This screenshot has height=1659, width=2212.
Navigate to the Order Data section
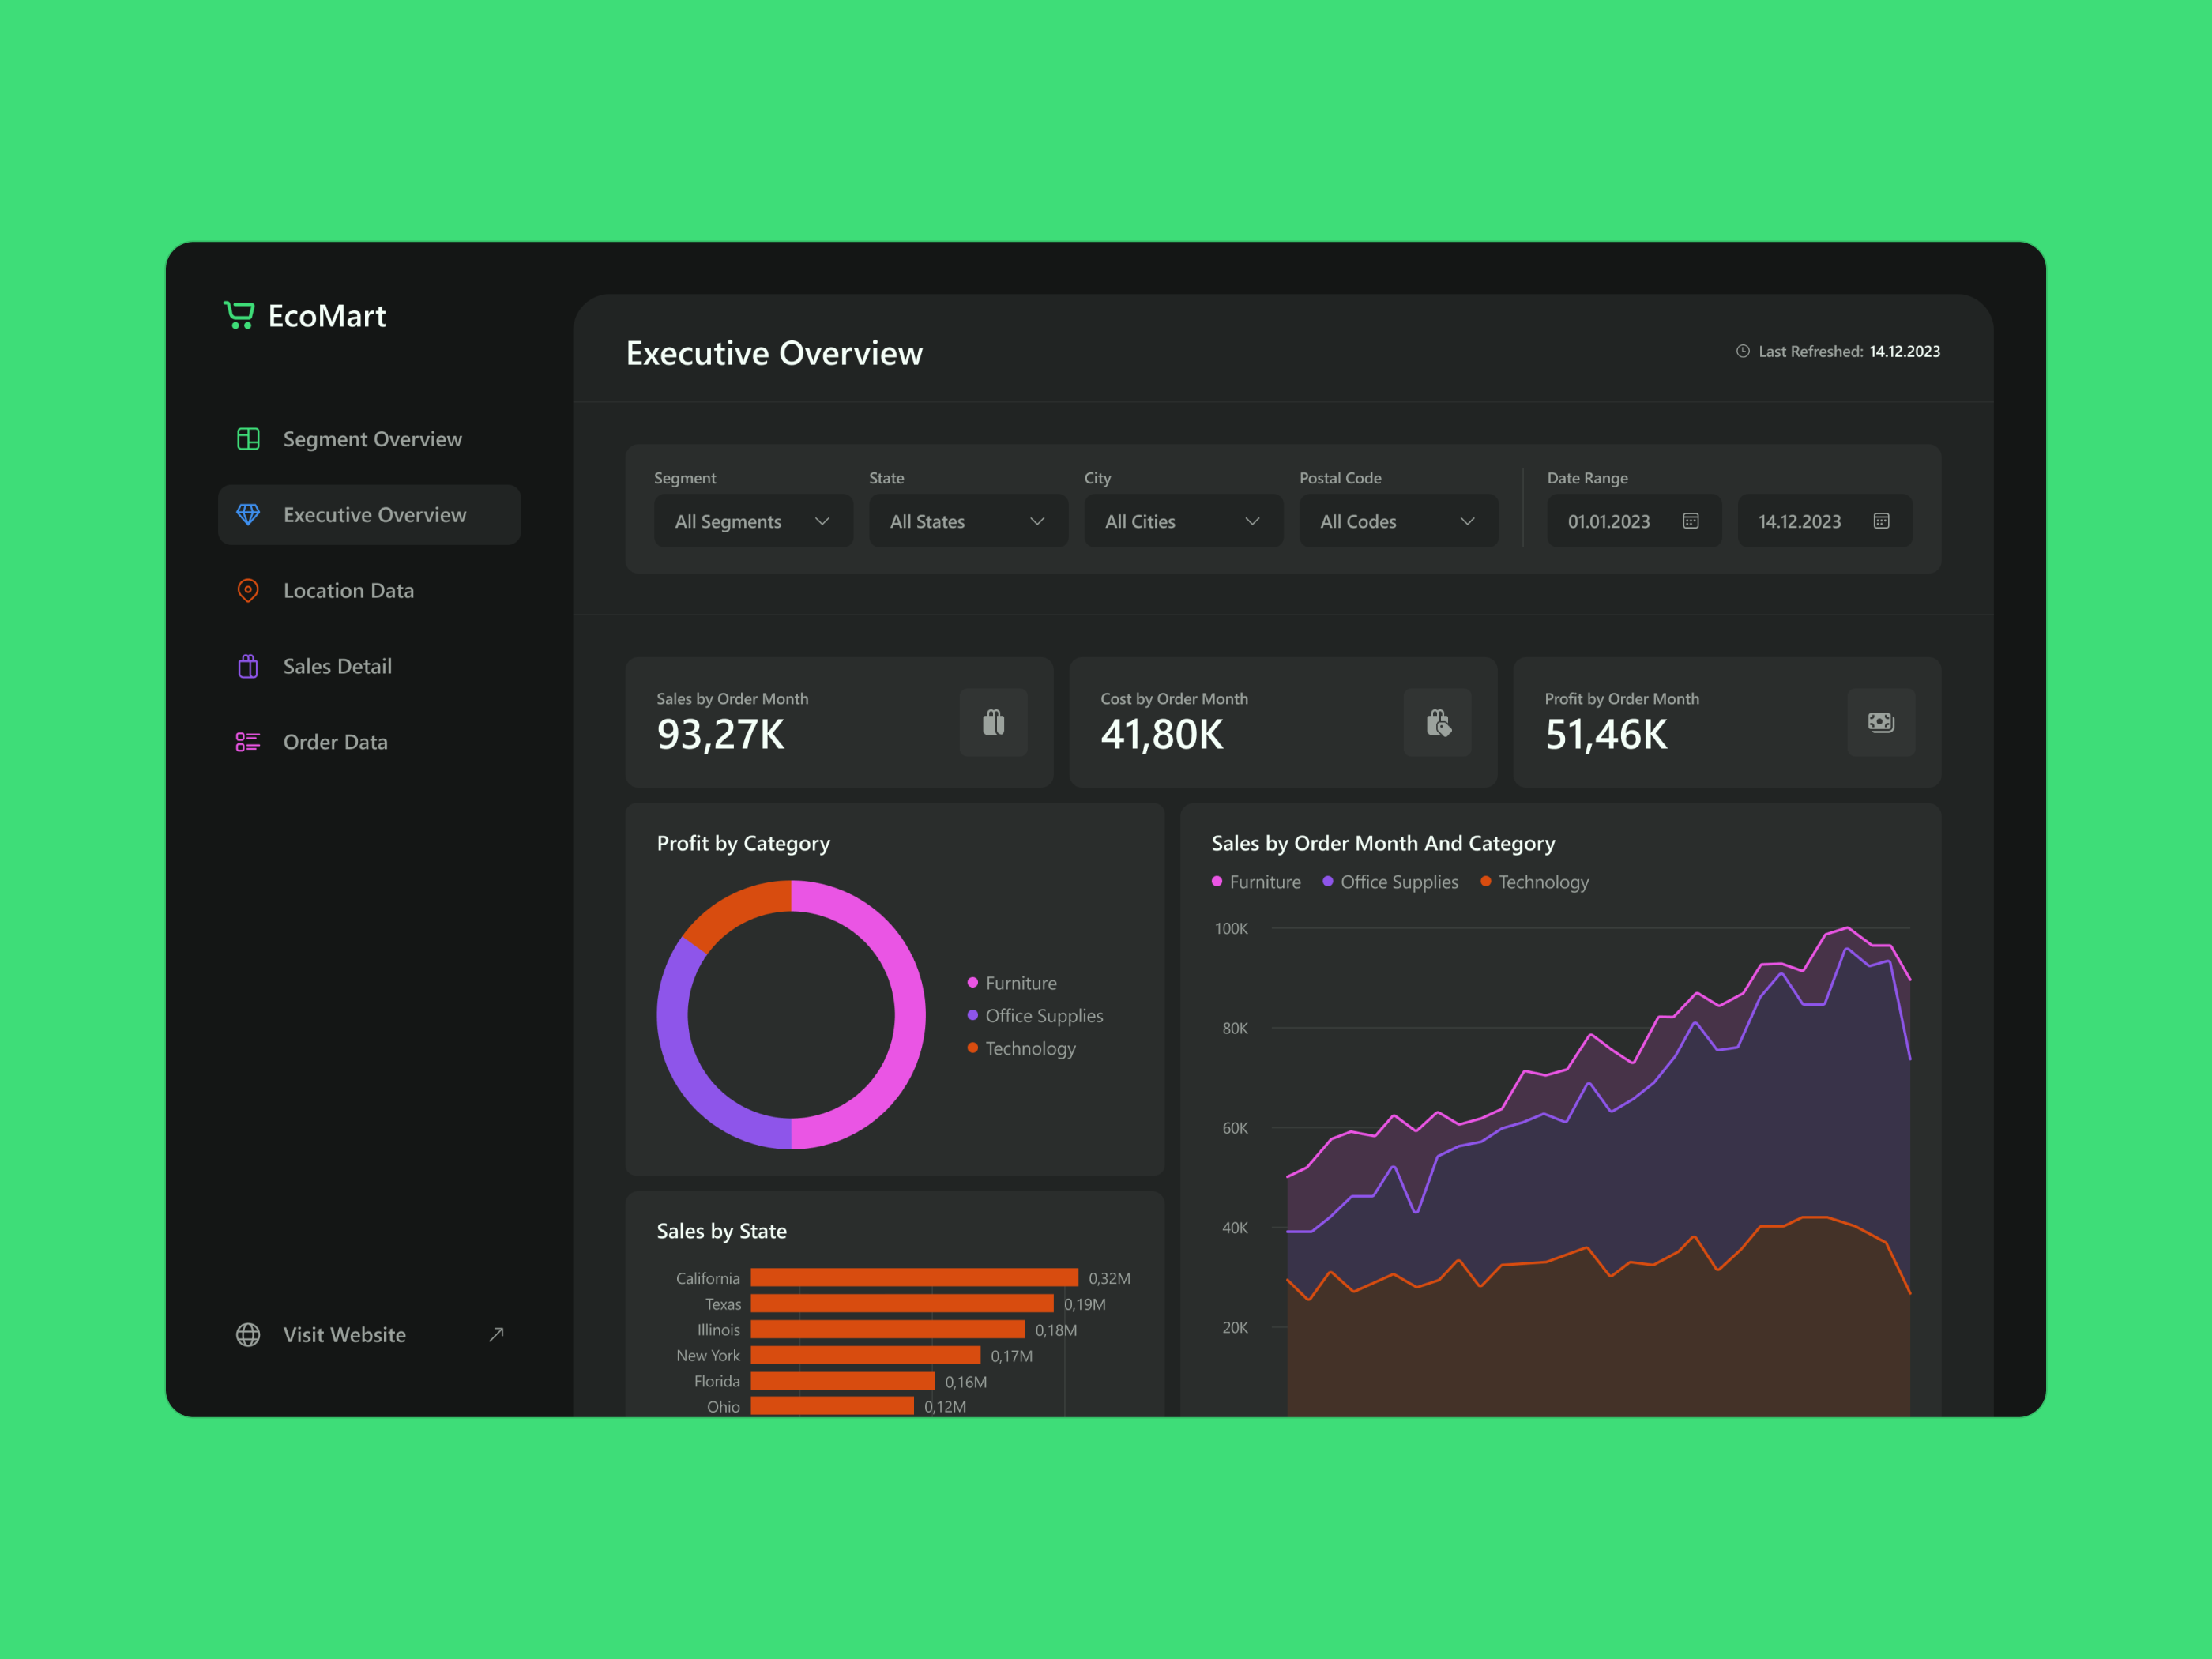(x=335, y=741)
